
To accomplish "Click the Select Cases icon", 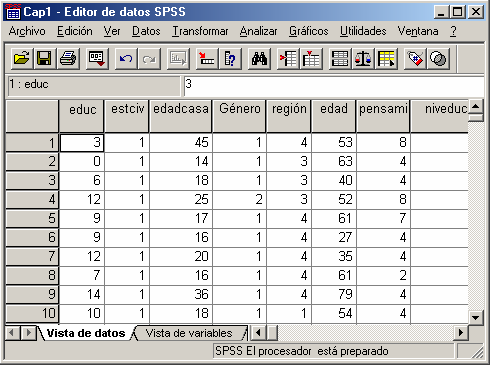I will coord(386,59).
